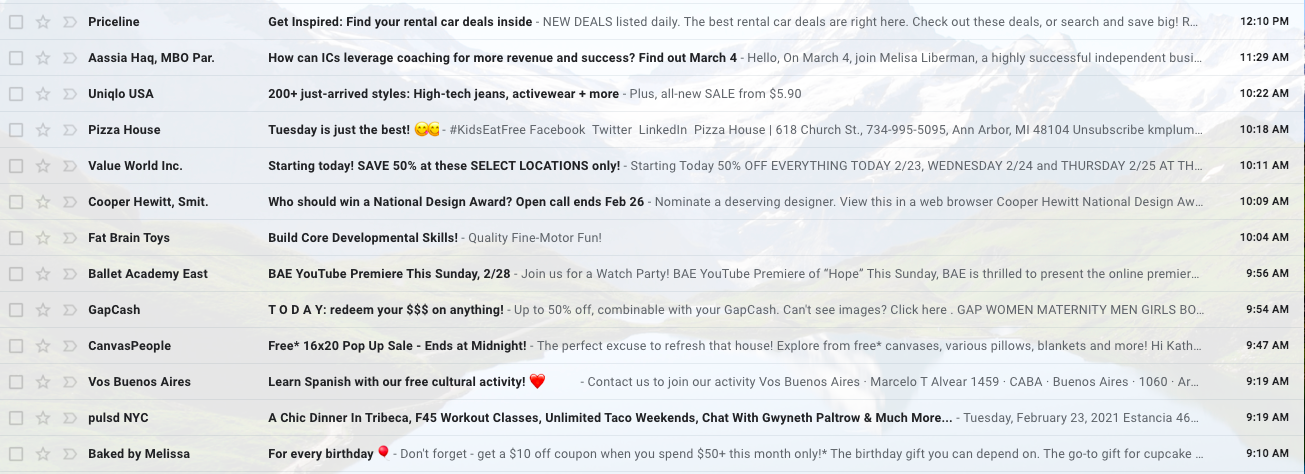Star the Priceline email
This screenshot has width=1305, height=474.
(x=43, y=22)
